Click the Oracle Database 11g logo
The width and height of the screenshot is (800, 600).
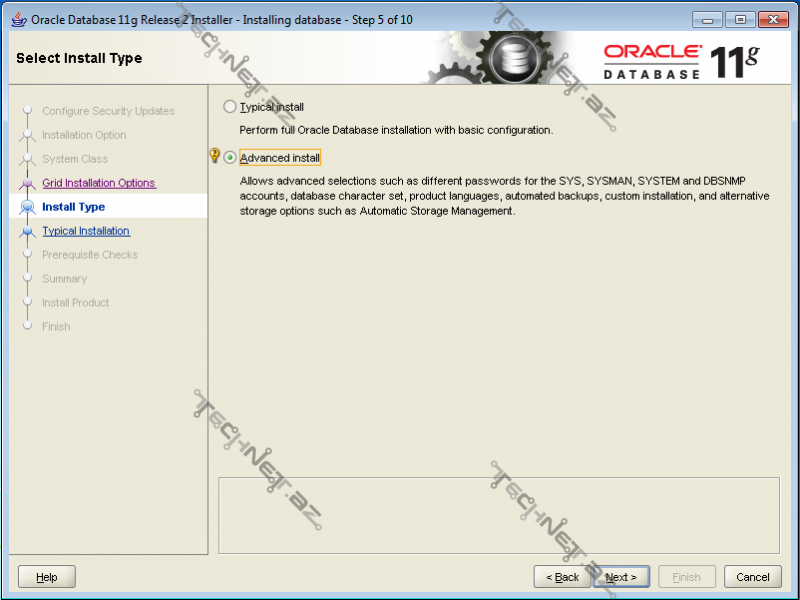(681, 60)
